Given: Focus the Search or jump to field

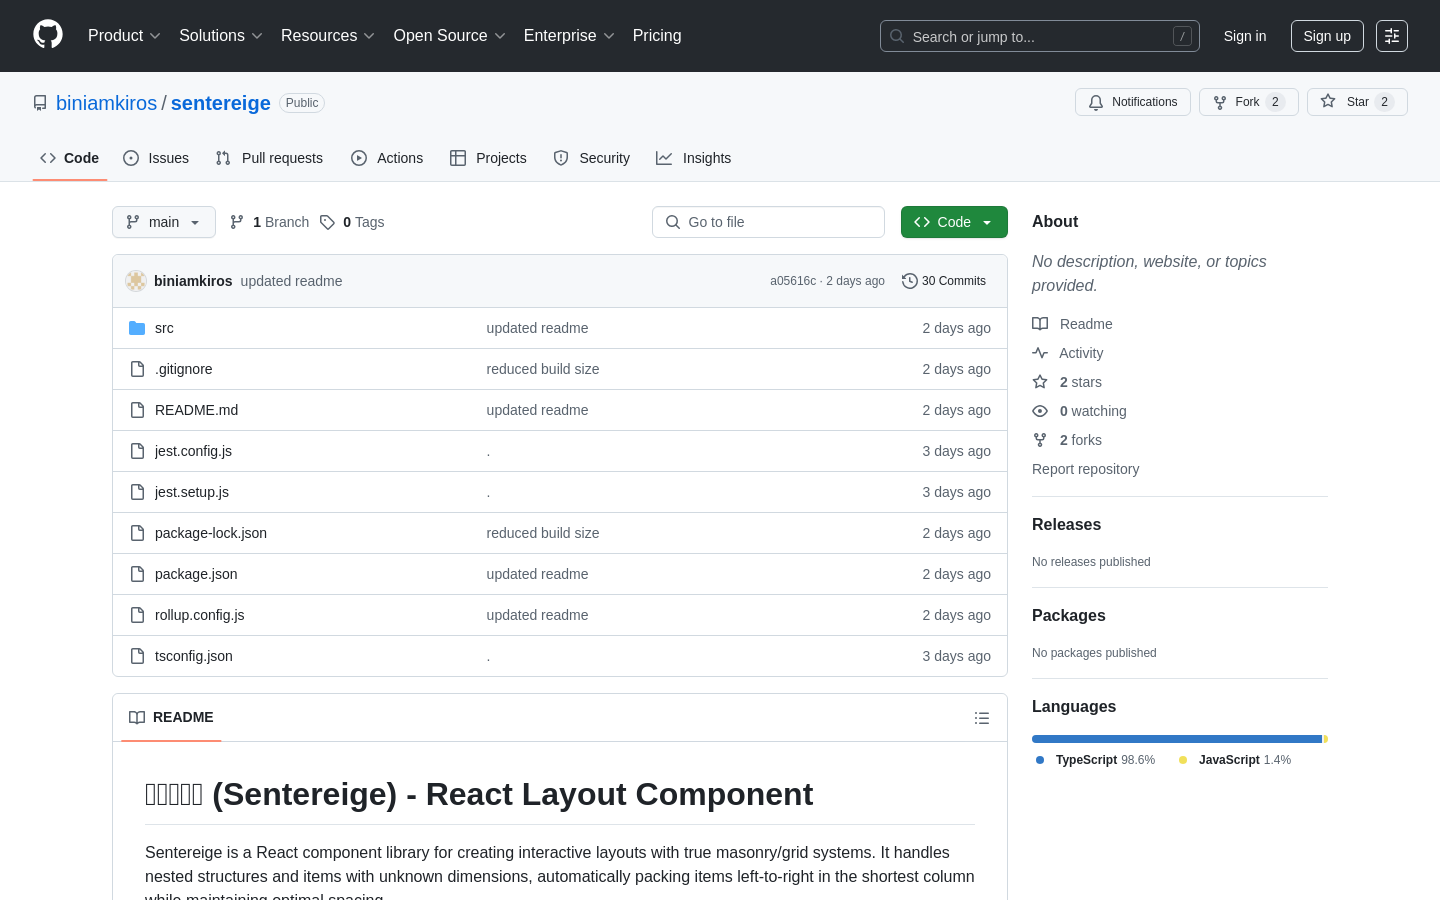Looking at the screenshot, I should pyautogui.click(x=1040, y=36).
